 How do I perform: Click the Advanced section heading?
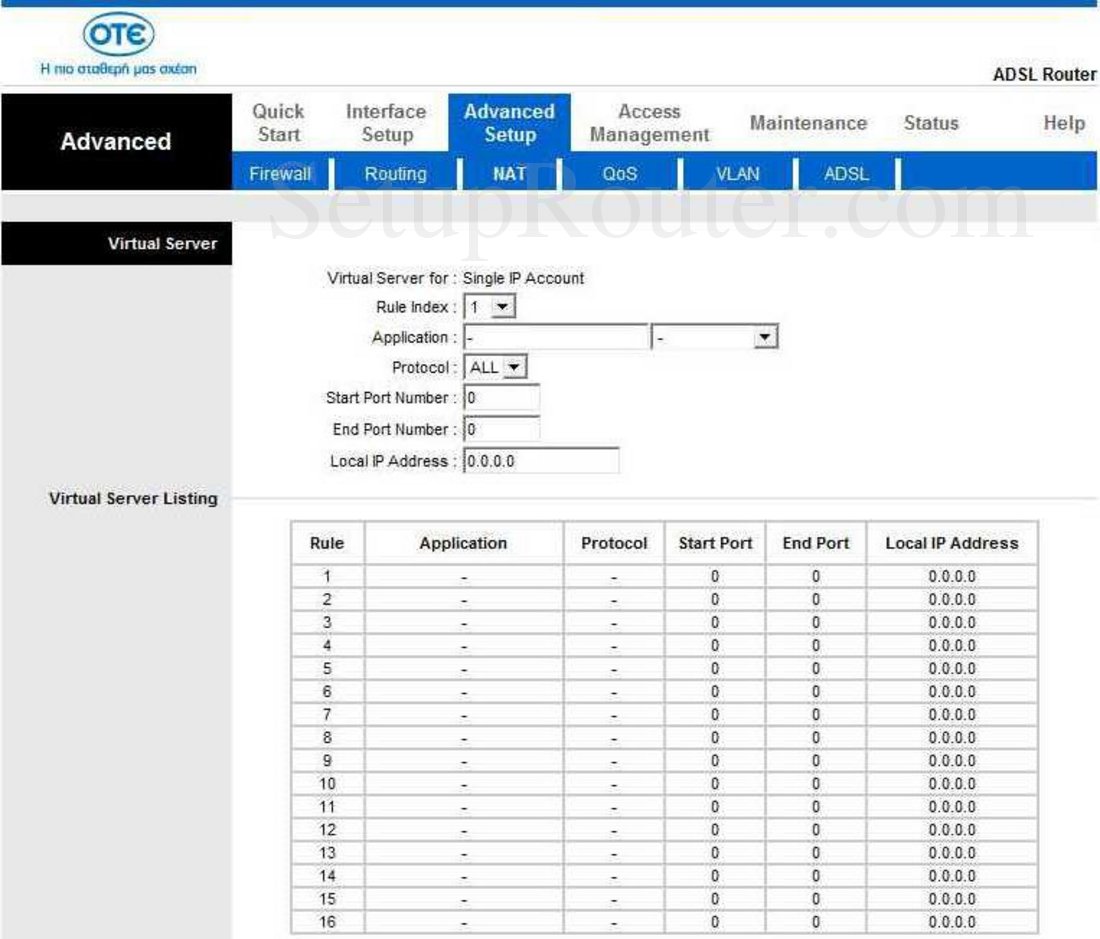[x=116, y=142]
